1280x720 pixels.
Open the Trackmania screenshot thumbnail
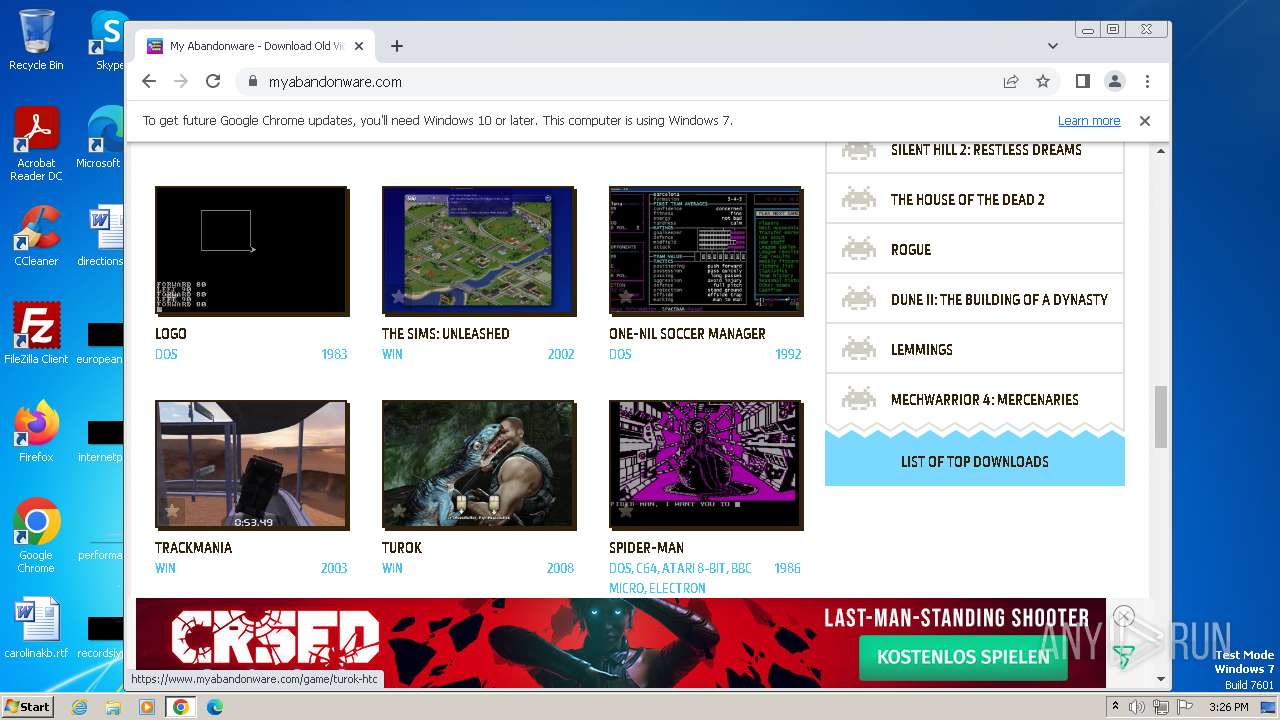[x=251, y=464]
